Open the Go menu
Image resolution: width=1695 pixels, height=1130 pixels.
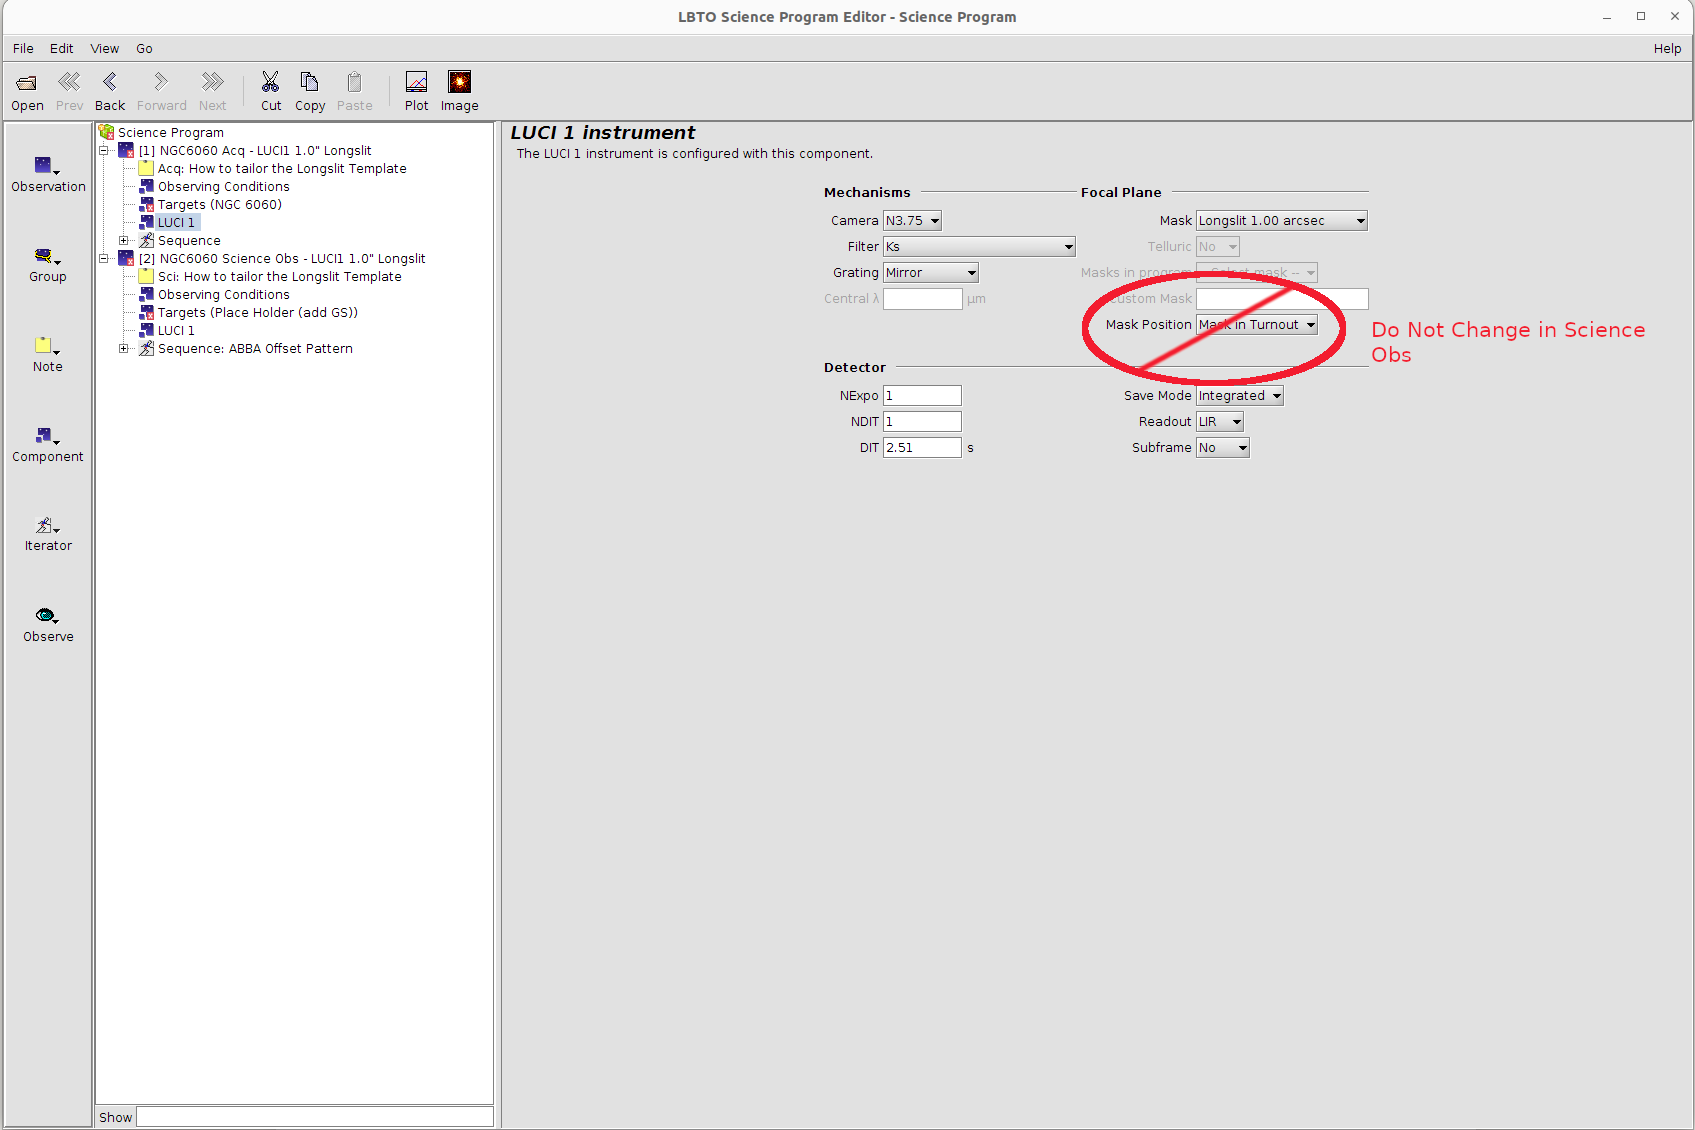point(144,48)
